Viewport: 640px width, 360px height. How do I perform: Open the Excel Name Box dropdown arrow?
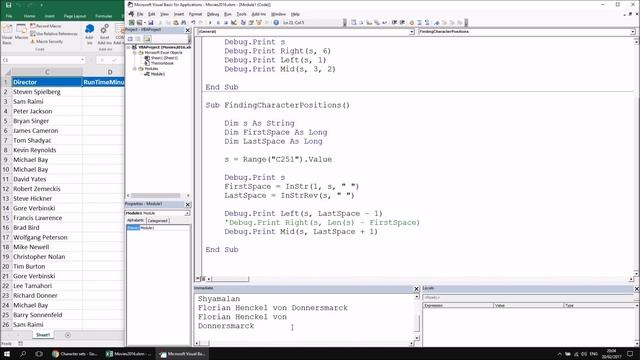(82, 60)
